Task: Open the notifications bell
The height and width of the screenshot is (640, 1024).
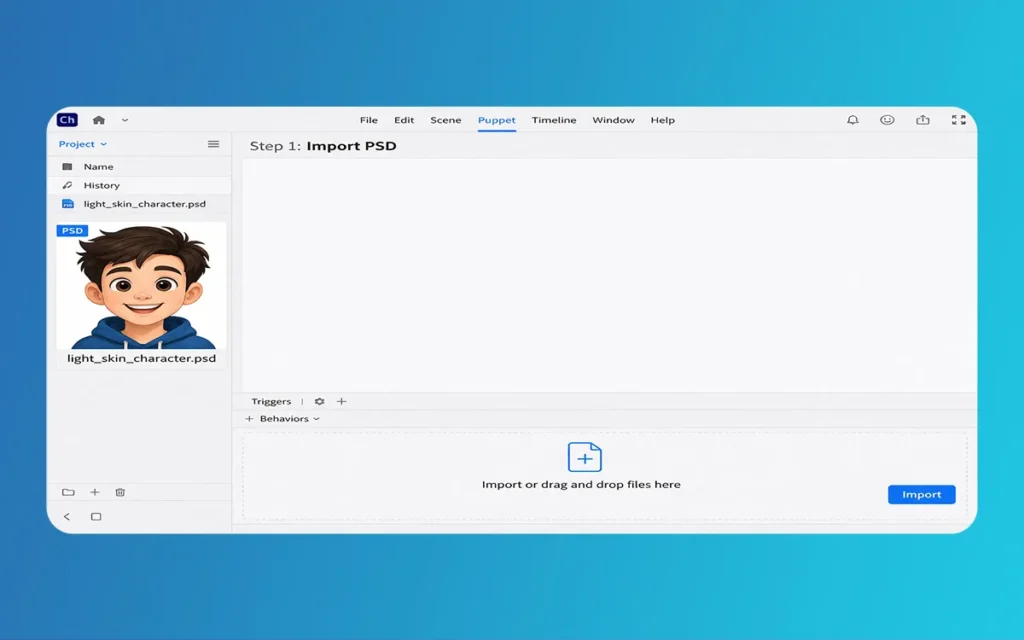Action: click(852, 120)
